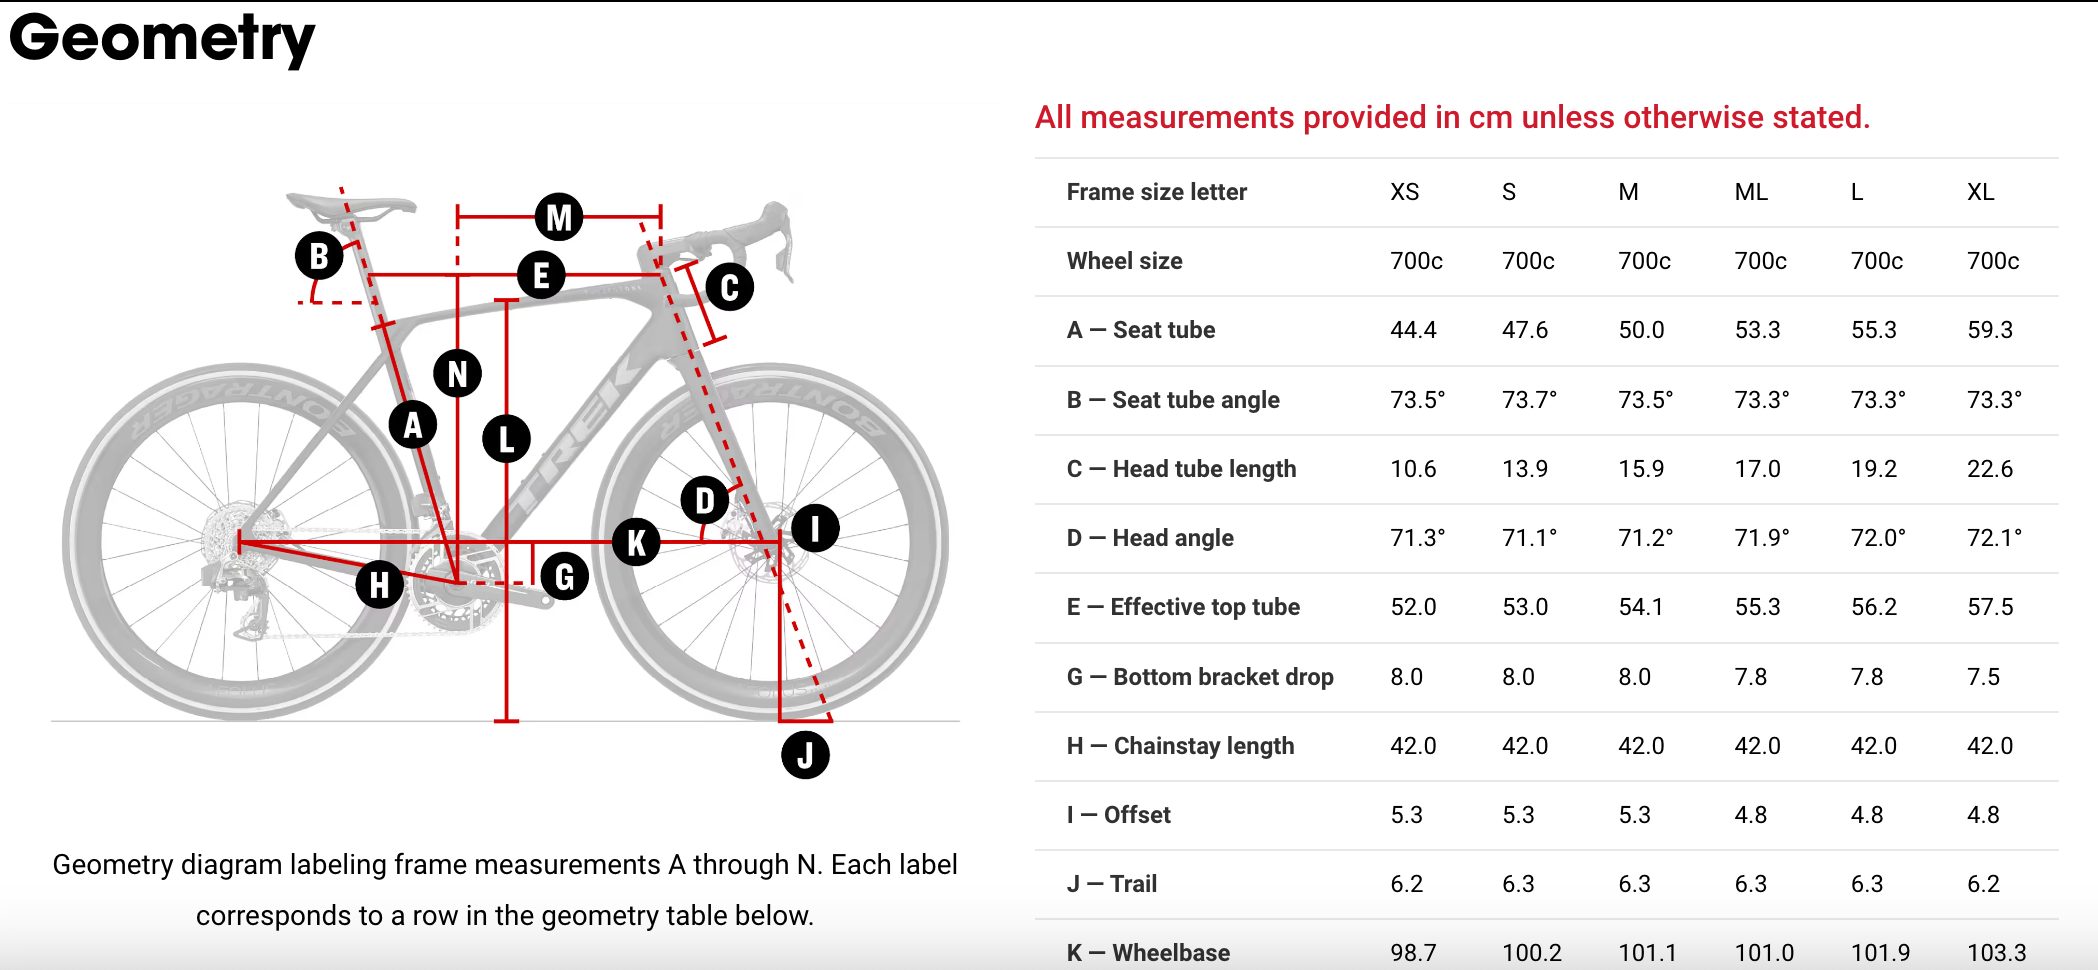Click the K — Wheelbase row label

coord(1148,952)
